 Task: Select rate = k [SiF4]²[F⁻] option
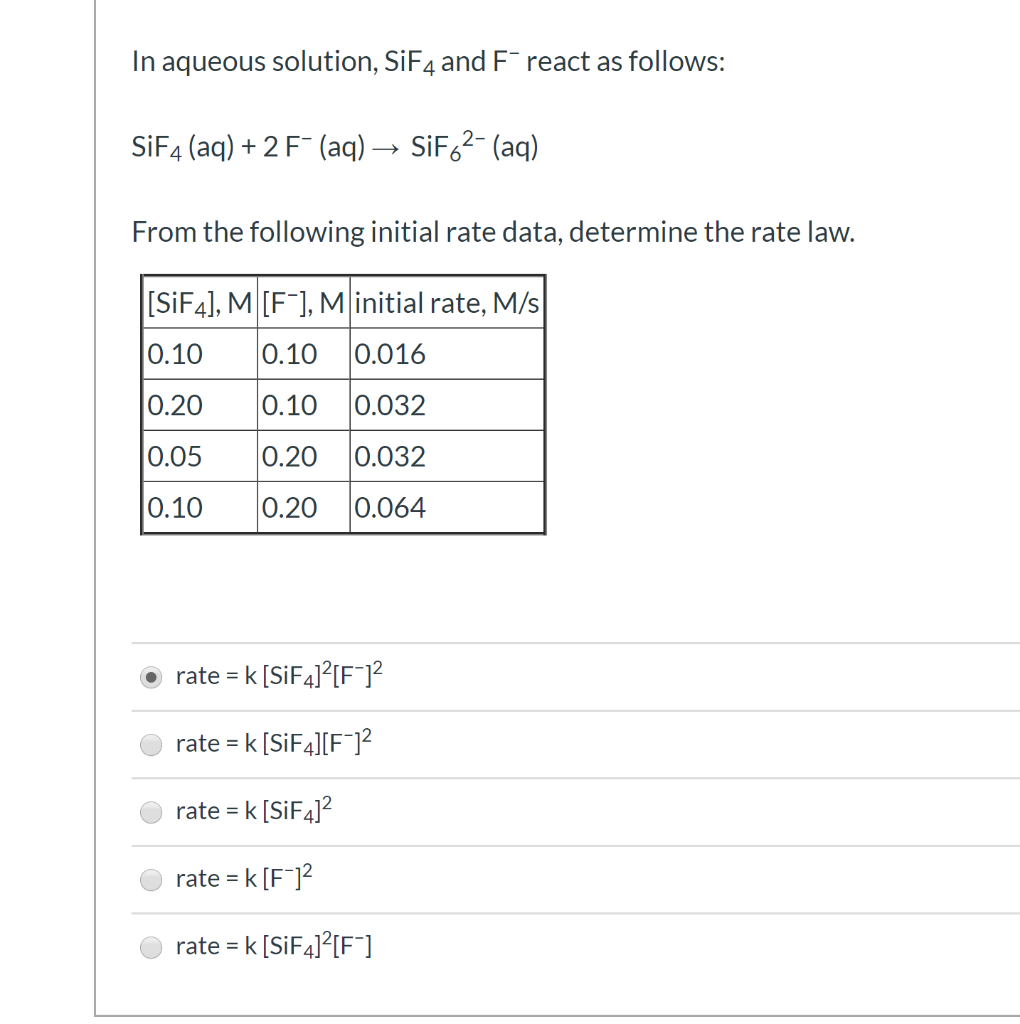tap(151, 947)
